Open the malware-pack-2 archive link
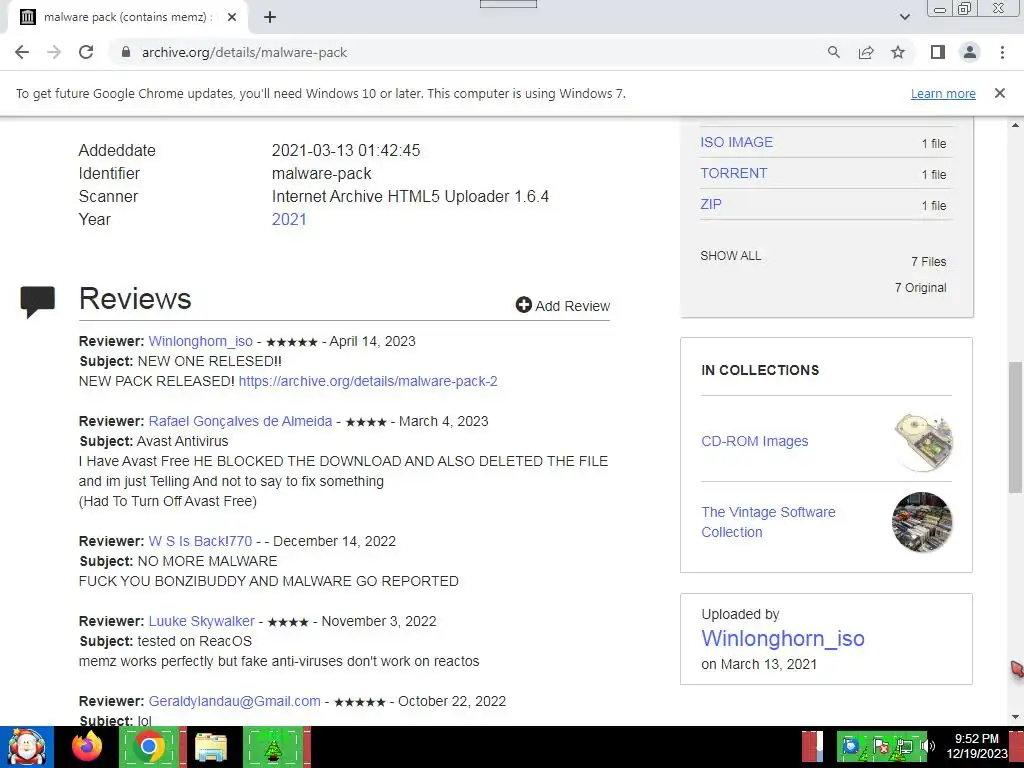 point(368,381)
